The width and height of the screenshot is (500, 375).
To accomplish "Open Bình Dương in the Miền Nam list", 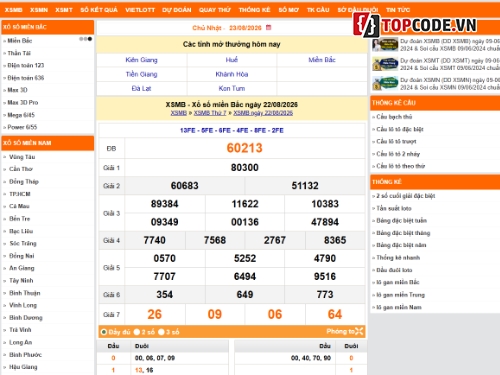I will point(26,318).
